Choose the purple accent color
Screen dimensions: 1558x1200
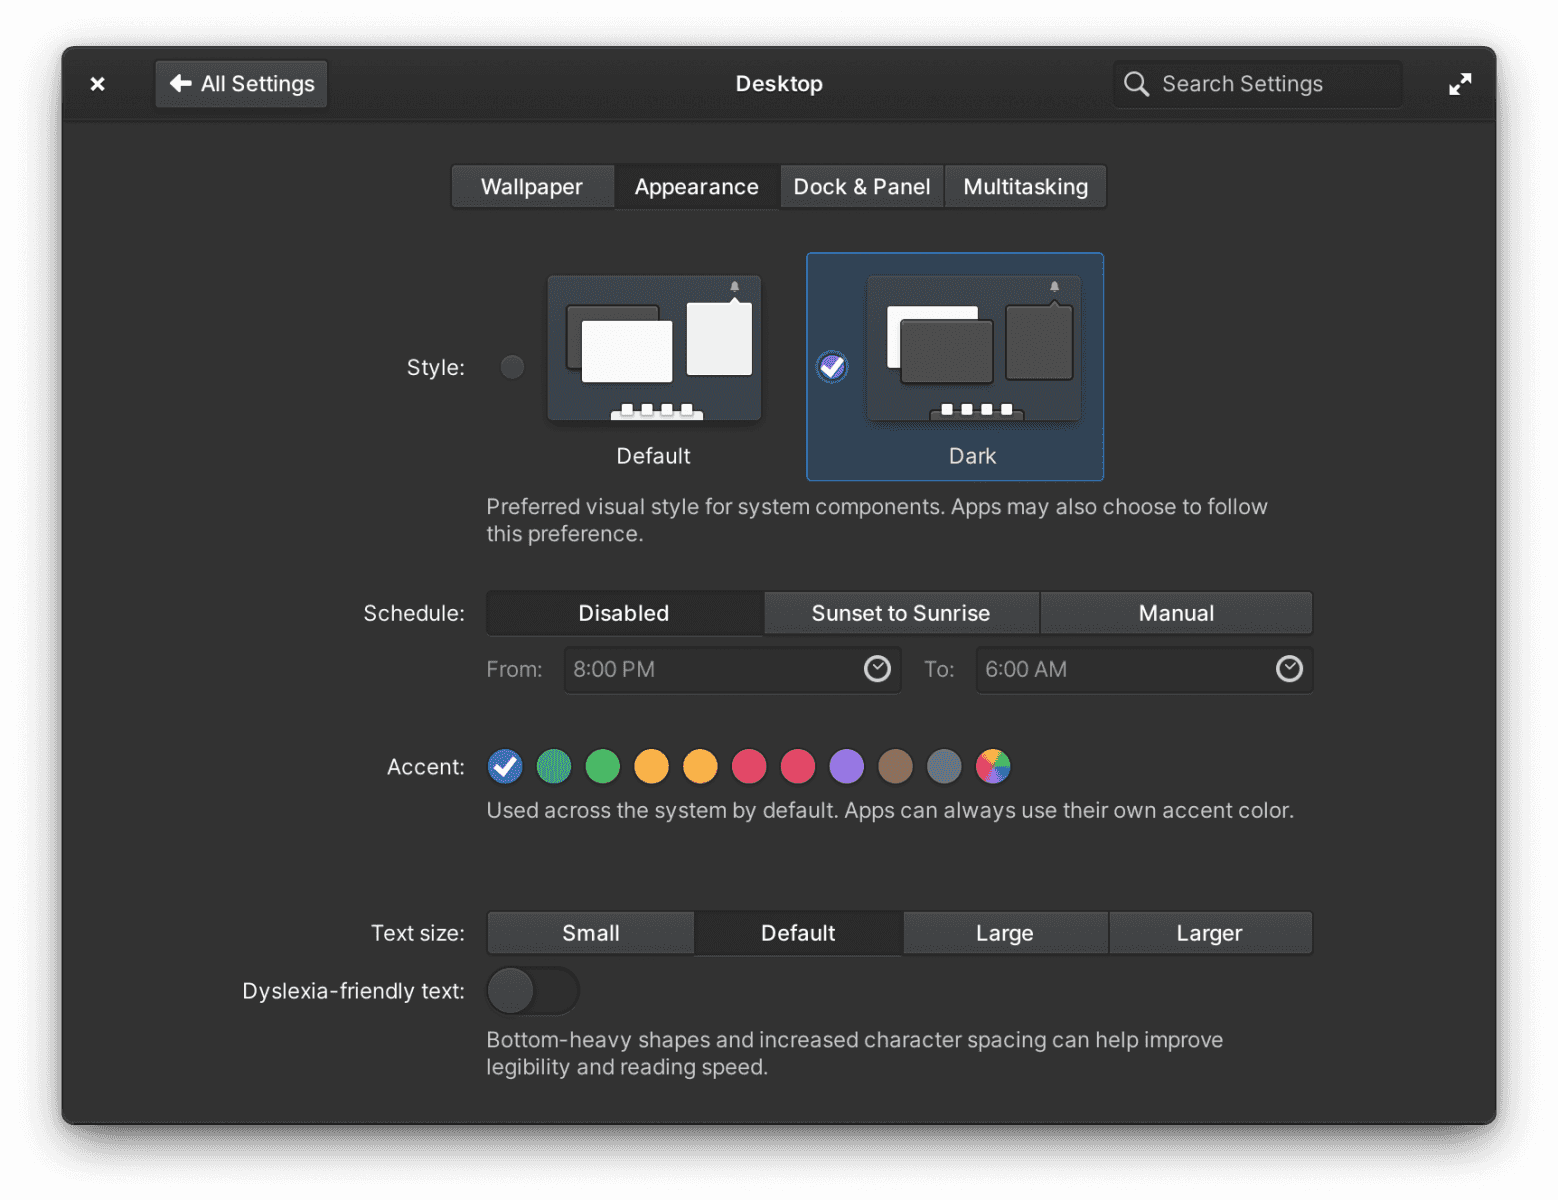tap(847, 766)
